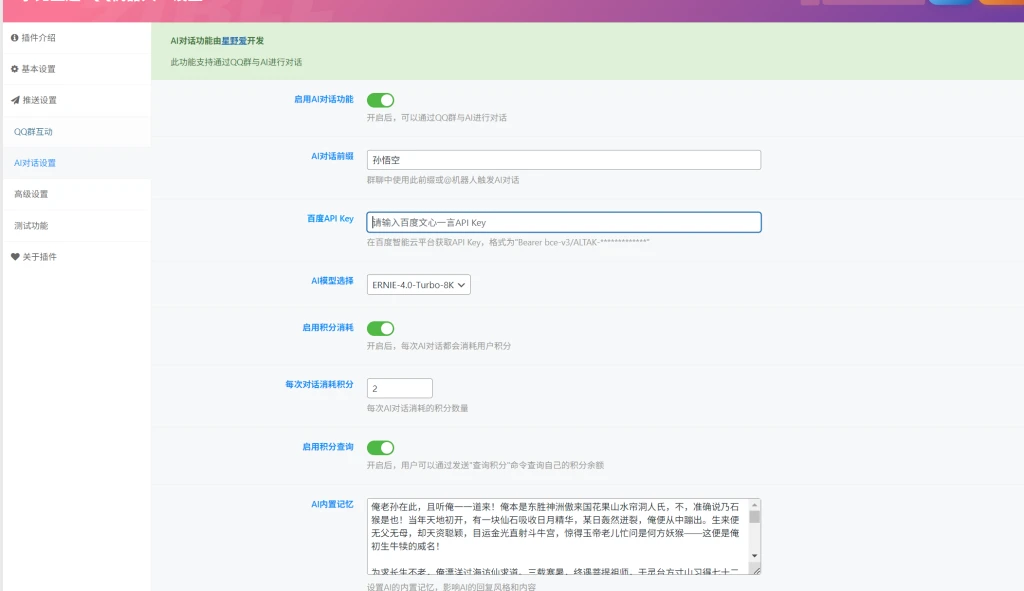Click the heart icon beside 关于插件

pos(14,256)
